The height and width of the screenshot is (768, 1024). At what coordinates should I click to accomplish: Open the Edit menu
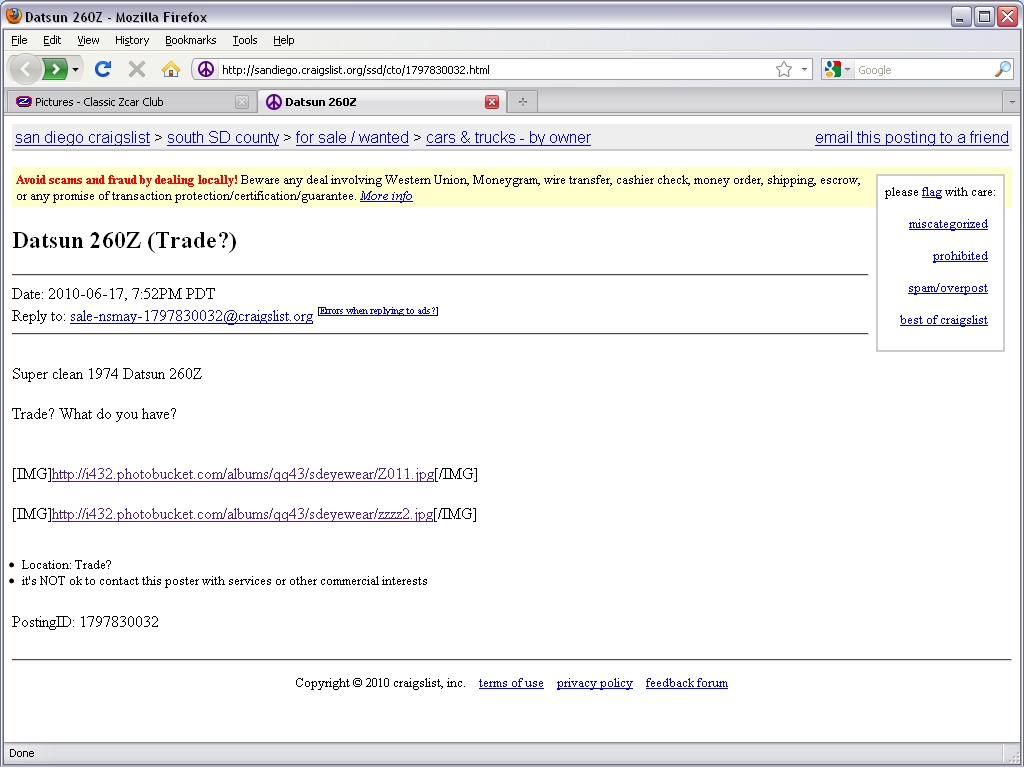[x=52, y=40]
